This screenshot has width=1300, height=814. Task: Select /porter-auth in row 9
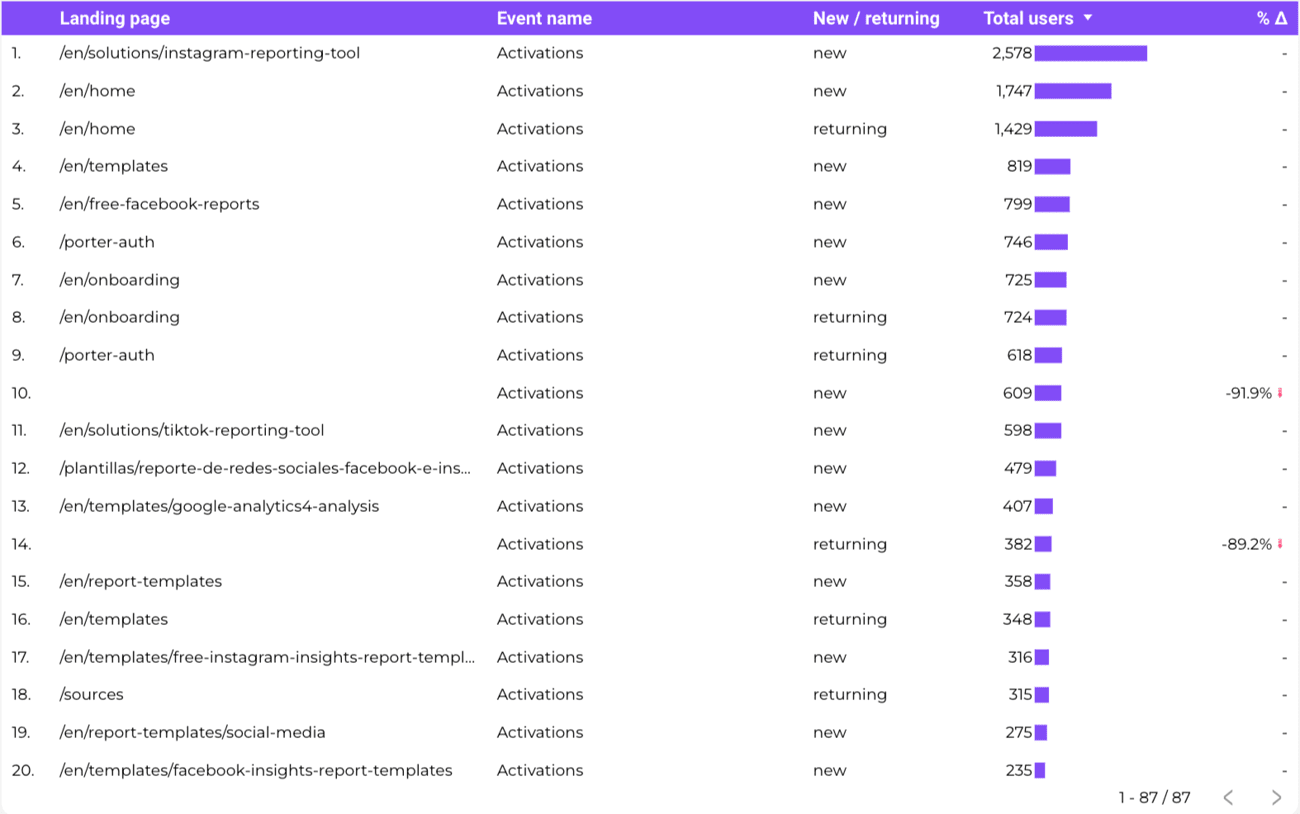107,355
